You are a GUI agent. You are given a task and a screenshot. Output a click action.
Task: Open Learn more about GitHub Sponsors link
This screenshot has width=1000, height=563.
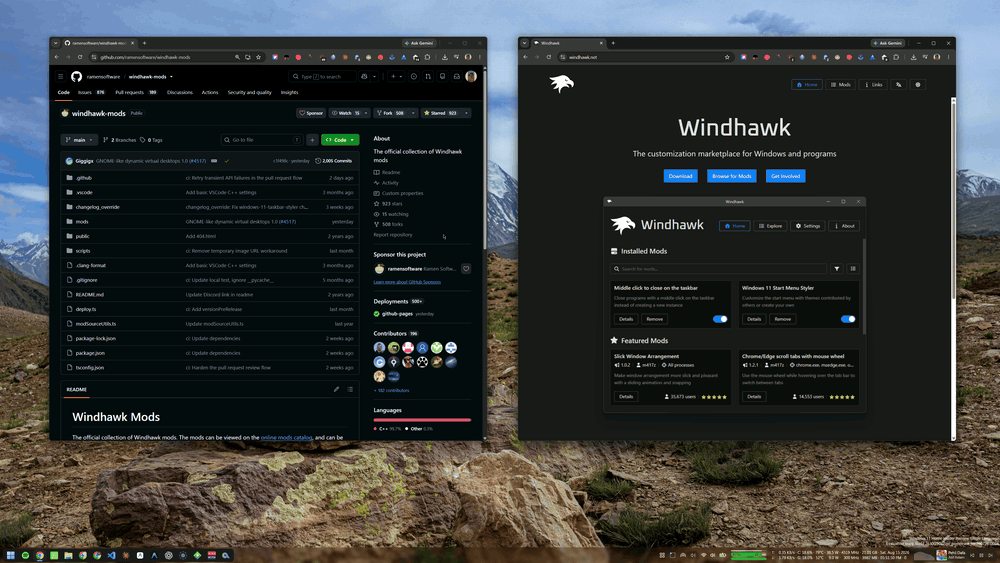click(x=407, y=282)
